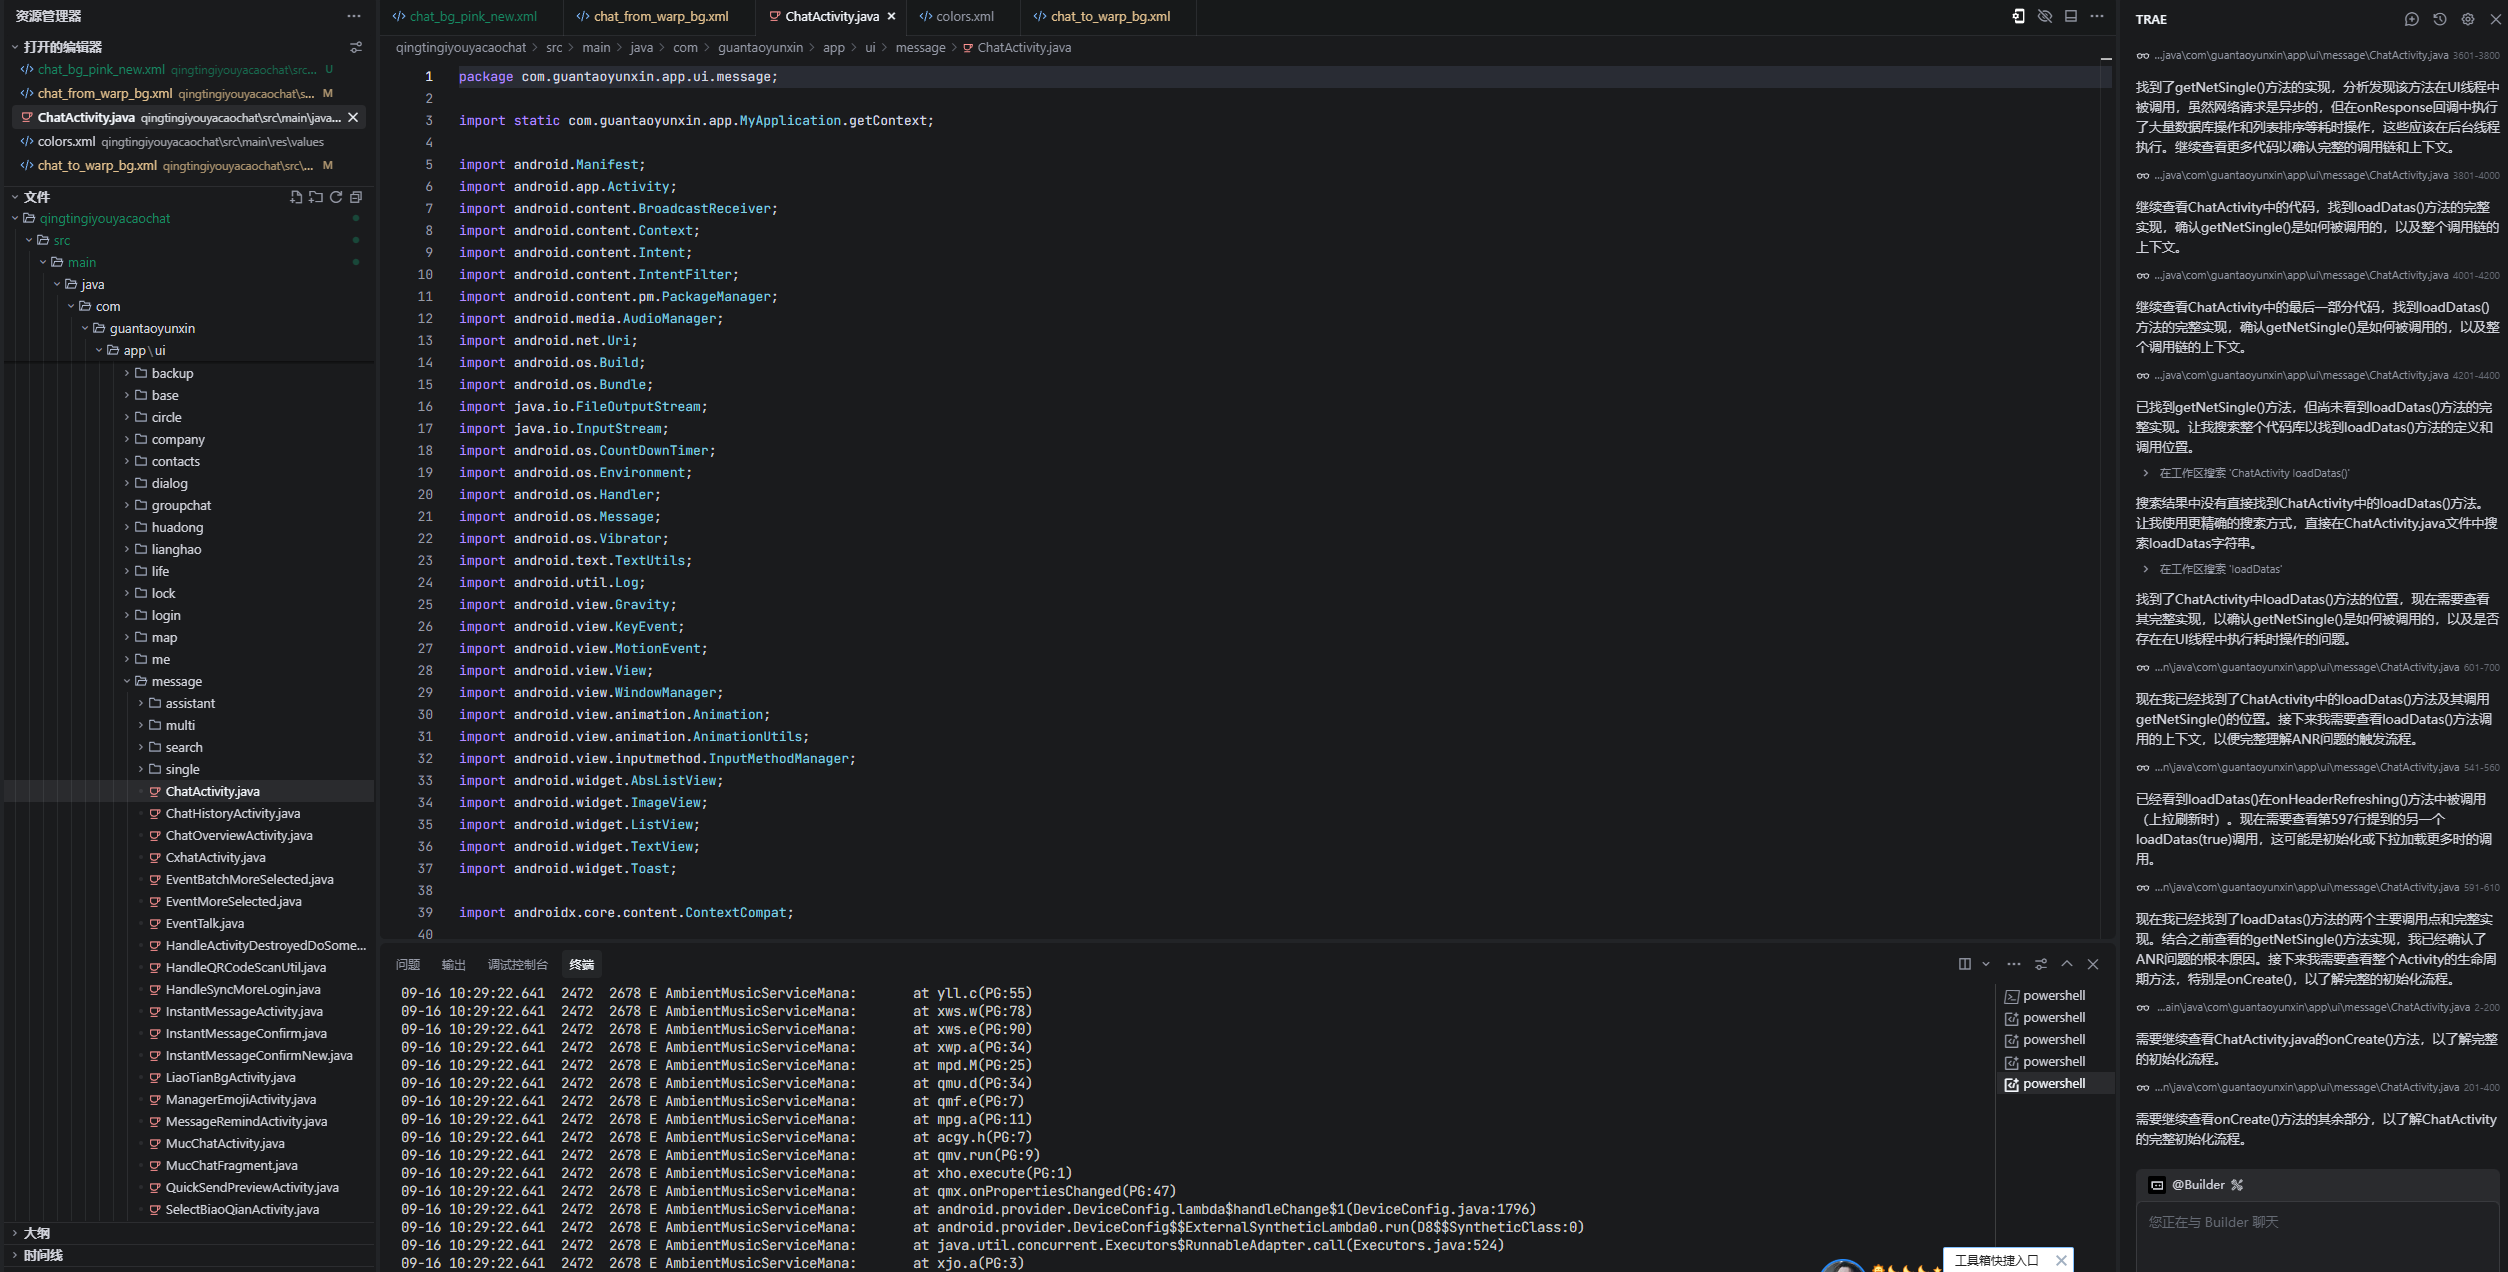Click the 工具箱快捷入口 button
The height and width of the screenshot is (1272, 2508).
pos(1996,1260)
